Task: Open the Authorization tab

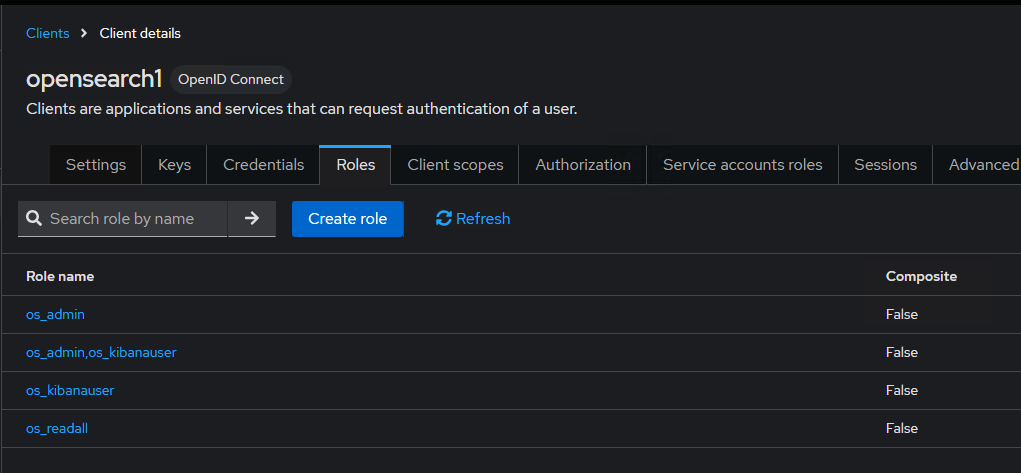Action: tap(583, 165)
